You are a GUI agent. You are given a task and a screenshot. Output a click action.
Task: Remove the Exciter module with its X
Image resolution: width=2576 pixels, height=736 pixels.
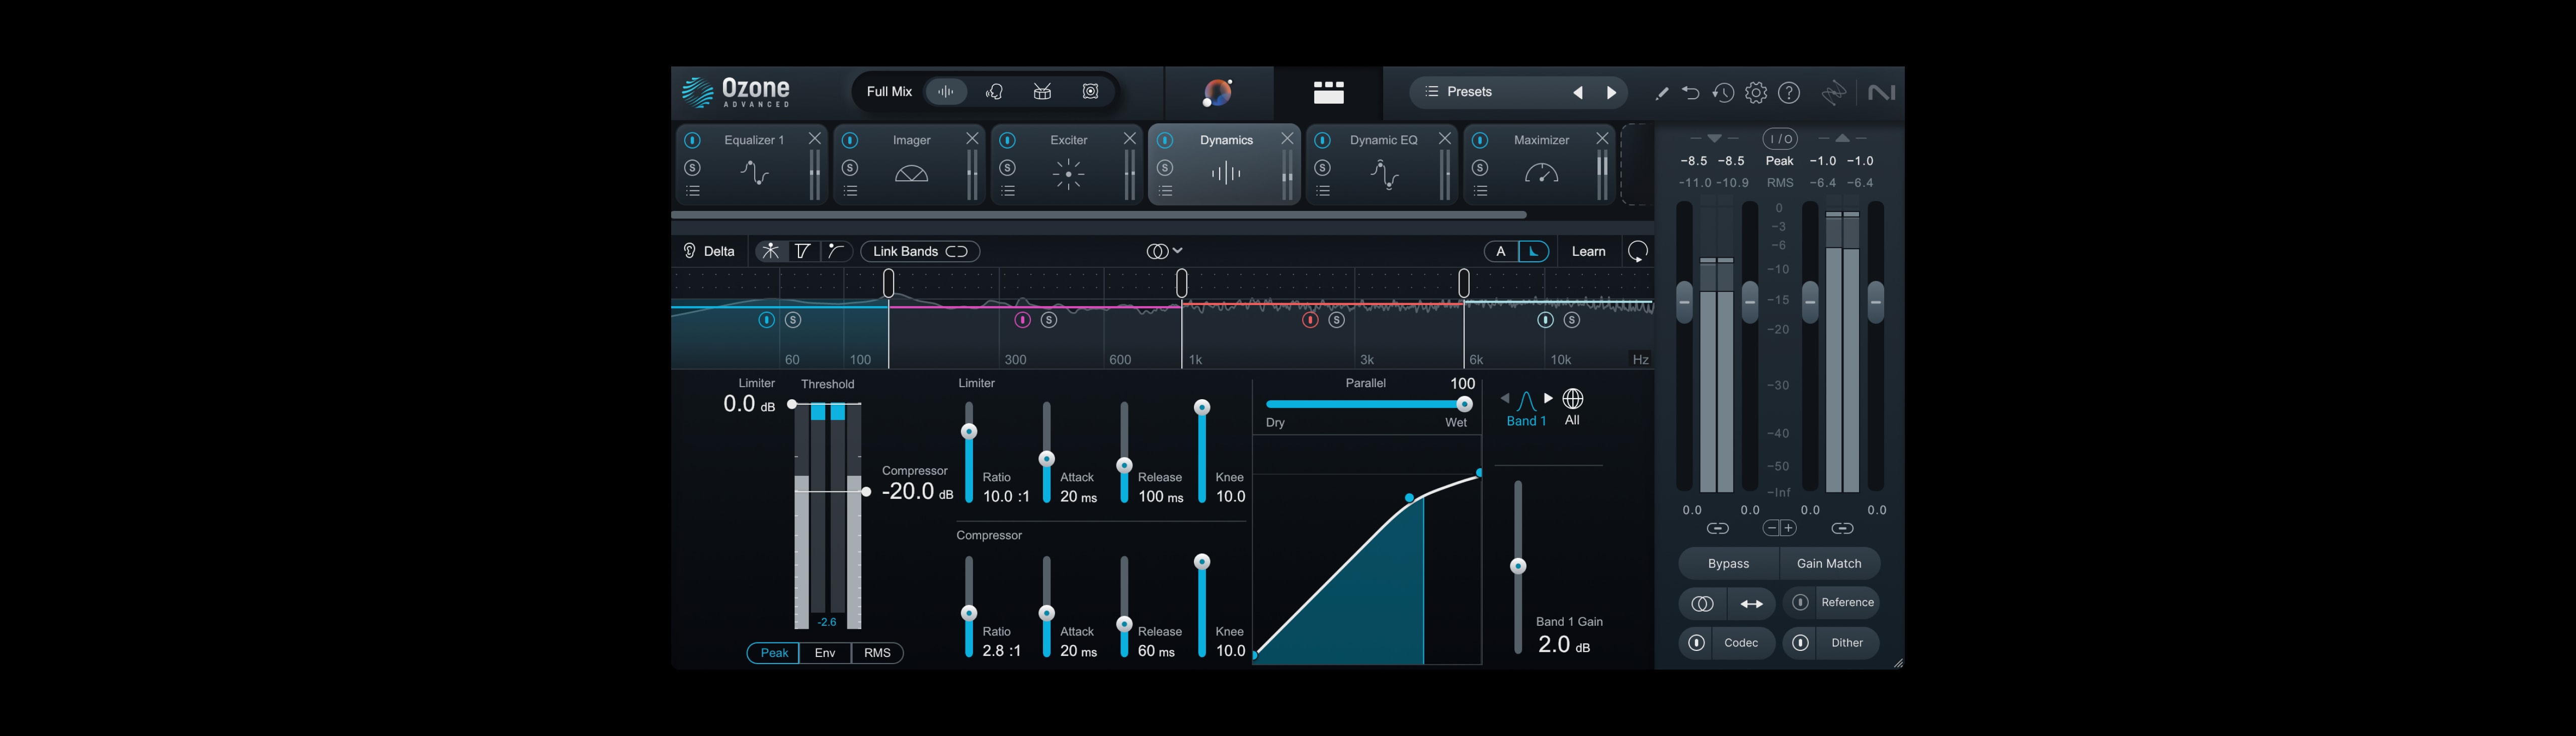pos(1129,139)
